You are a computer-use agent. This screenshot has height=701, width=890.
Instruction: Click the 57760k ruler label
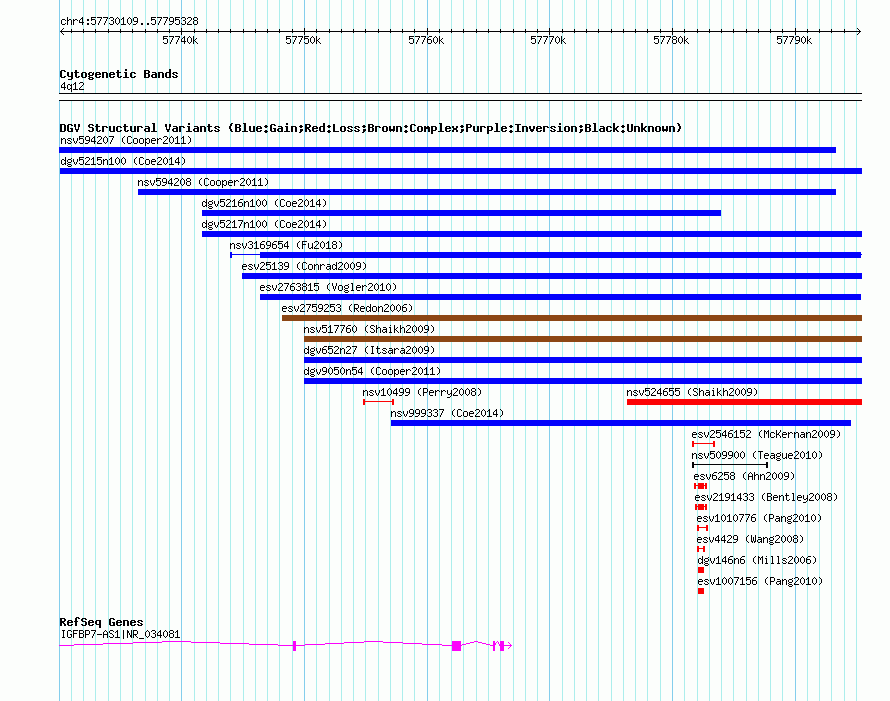[x=426, y=40]
